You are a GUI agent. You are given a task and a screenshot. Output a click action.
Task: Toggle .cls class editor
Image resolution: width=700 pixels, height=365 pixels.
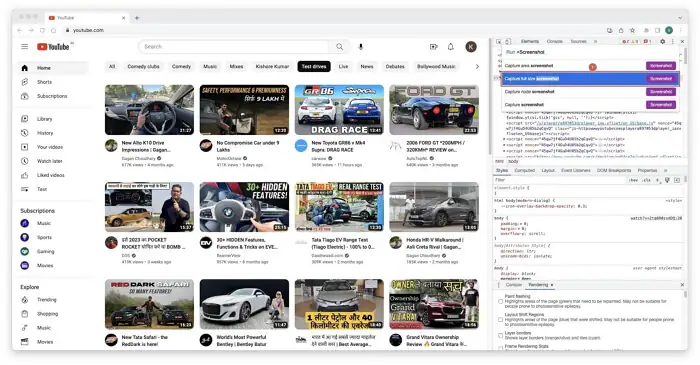pos(646,180)
